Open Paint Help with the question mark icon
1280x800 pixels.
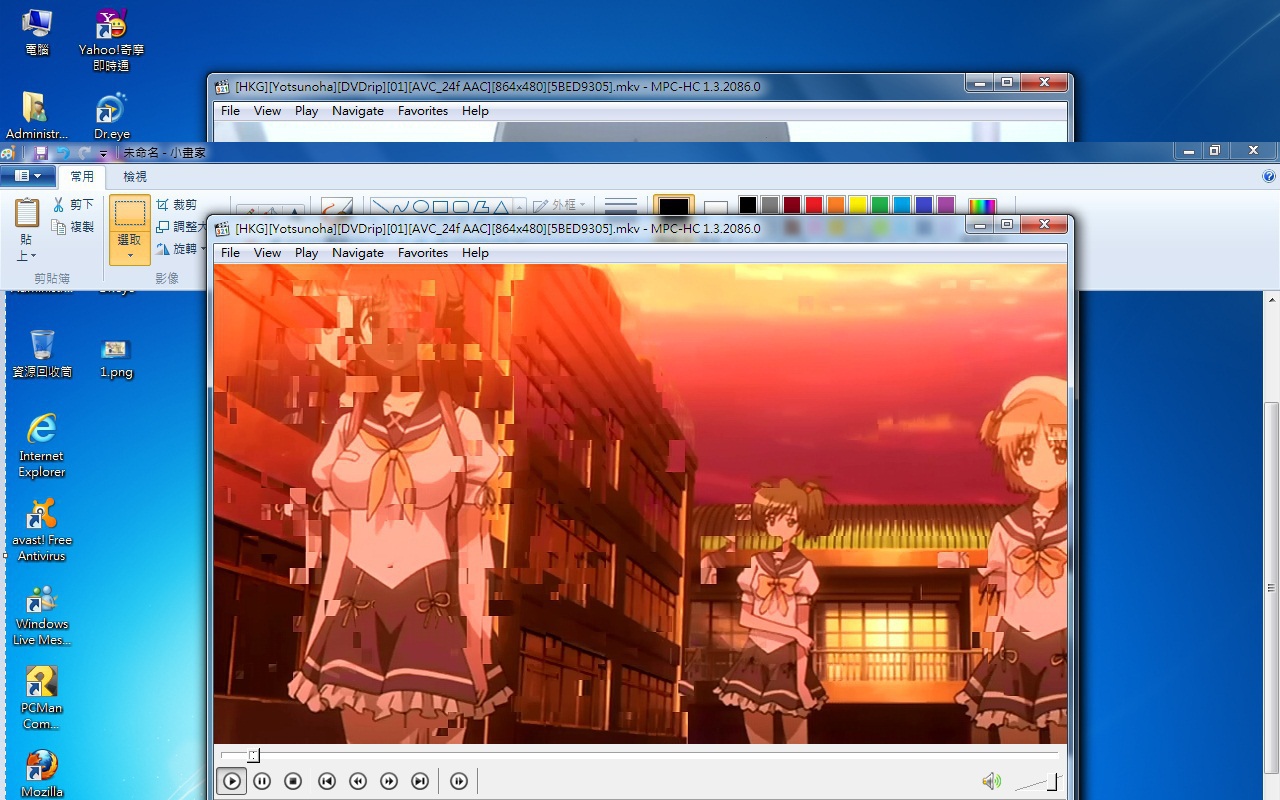[1269, 177]
